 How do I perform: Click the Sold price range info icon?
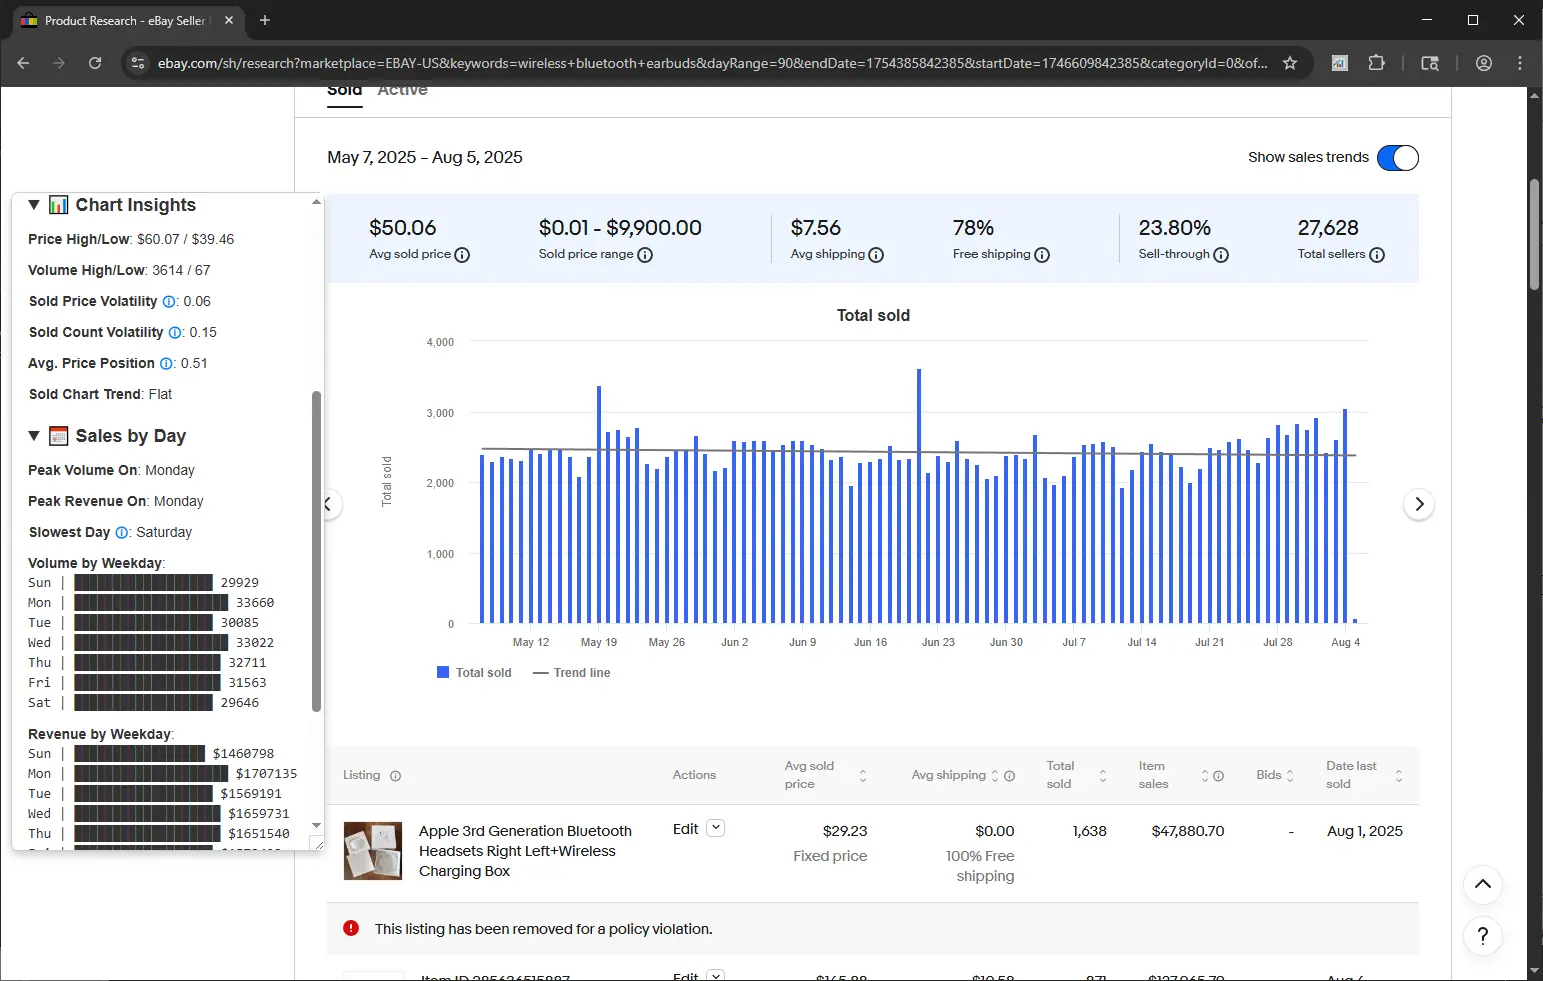pyautogui.click(x=645, y=255)
